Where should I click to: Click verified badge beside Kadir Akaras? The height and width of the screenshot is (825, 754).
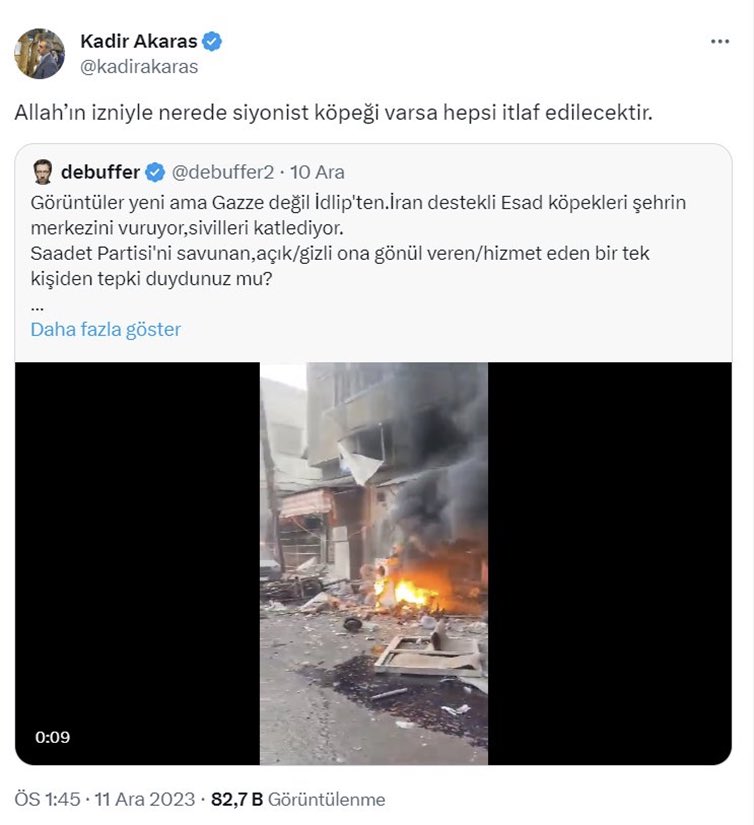[212, 42]
